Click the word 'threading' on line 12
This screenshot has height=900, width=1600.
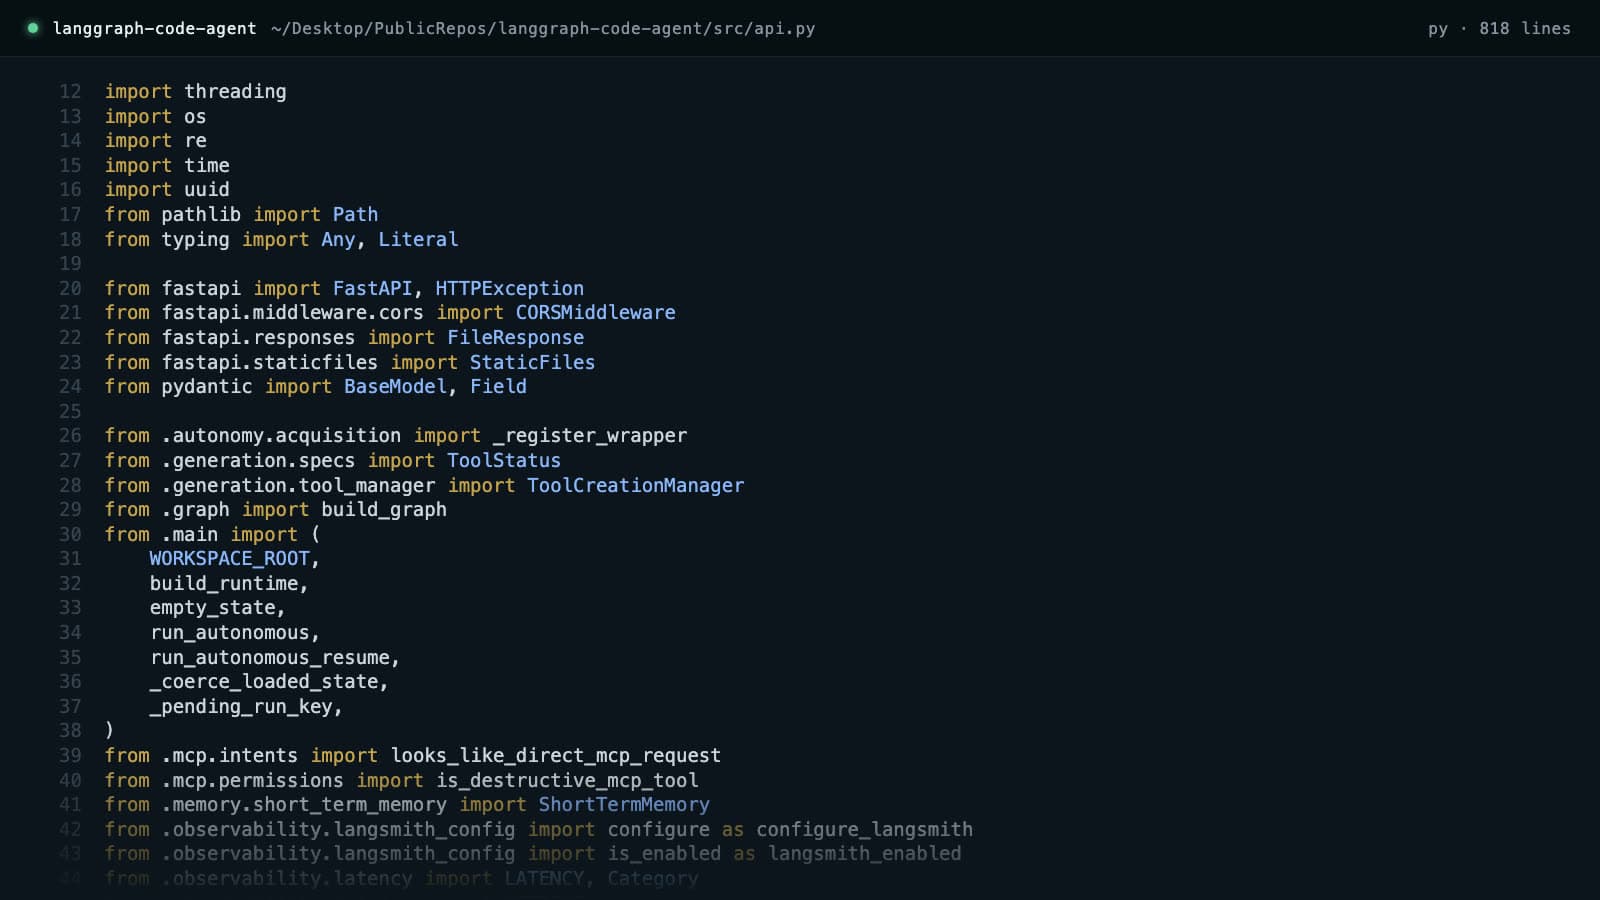(x=235, y=91)
